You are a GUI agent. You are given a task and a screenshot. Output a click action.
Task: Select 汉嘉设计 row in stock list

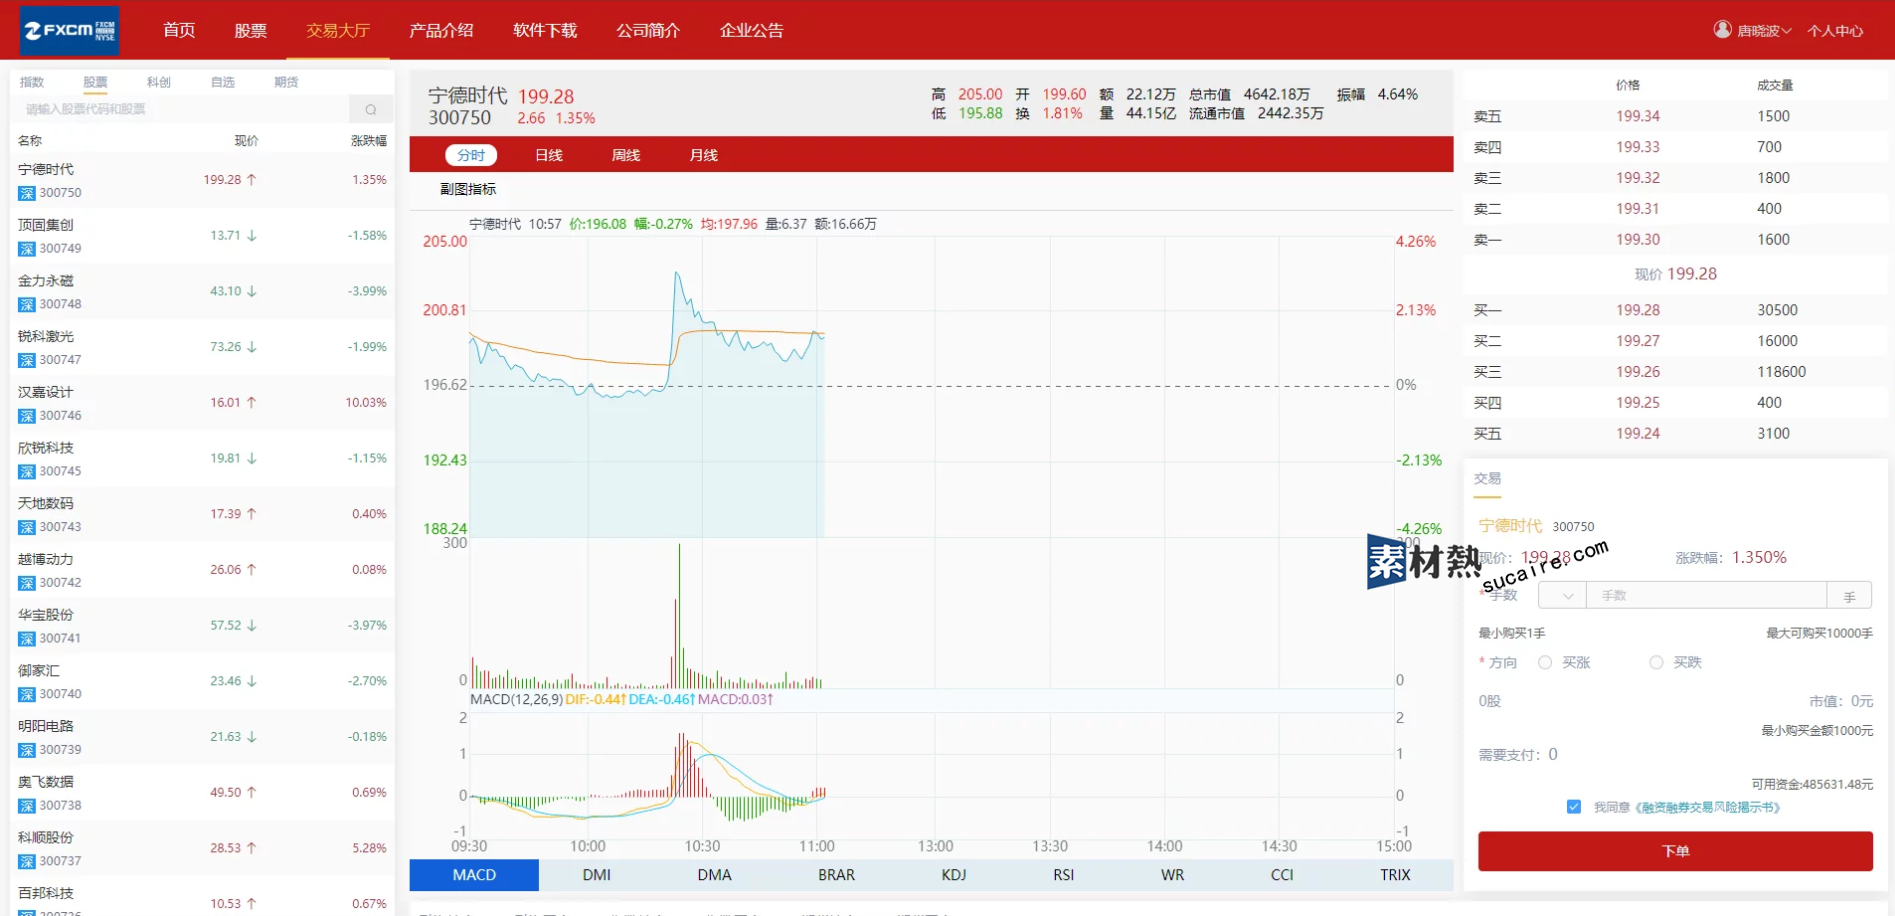click(202, 404)
